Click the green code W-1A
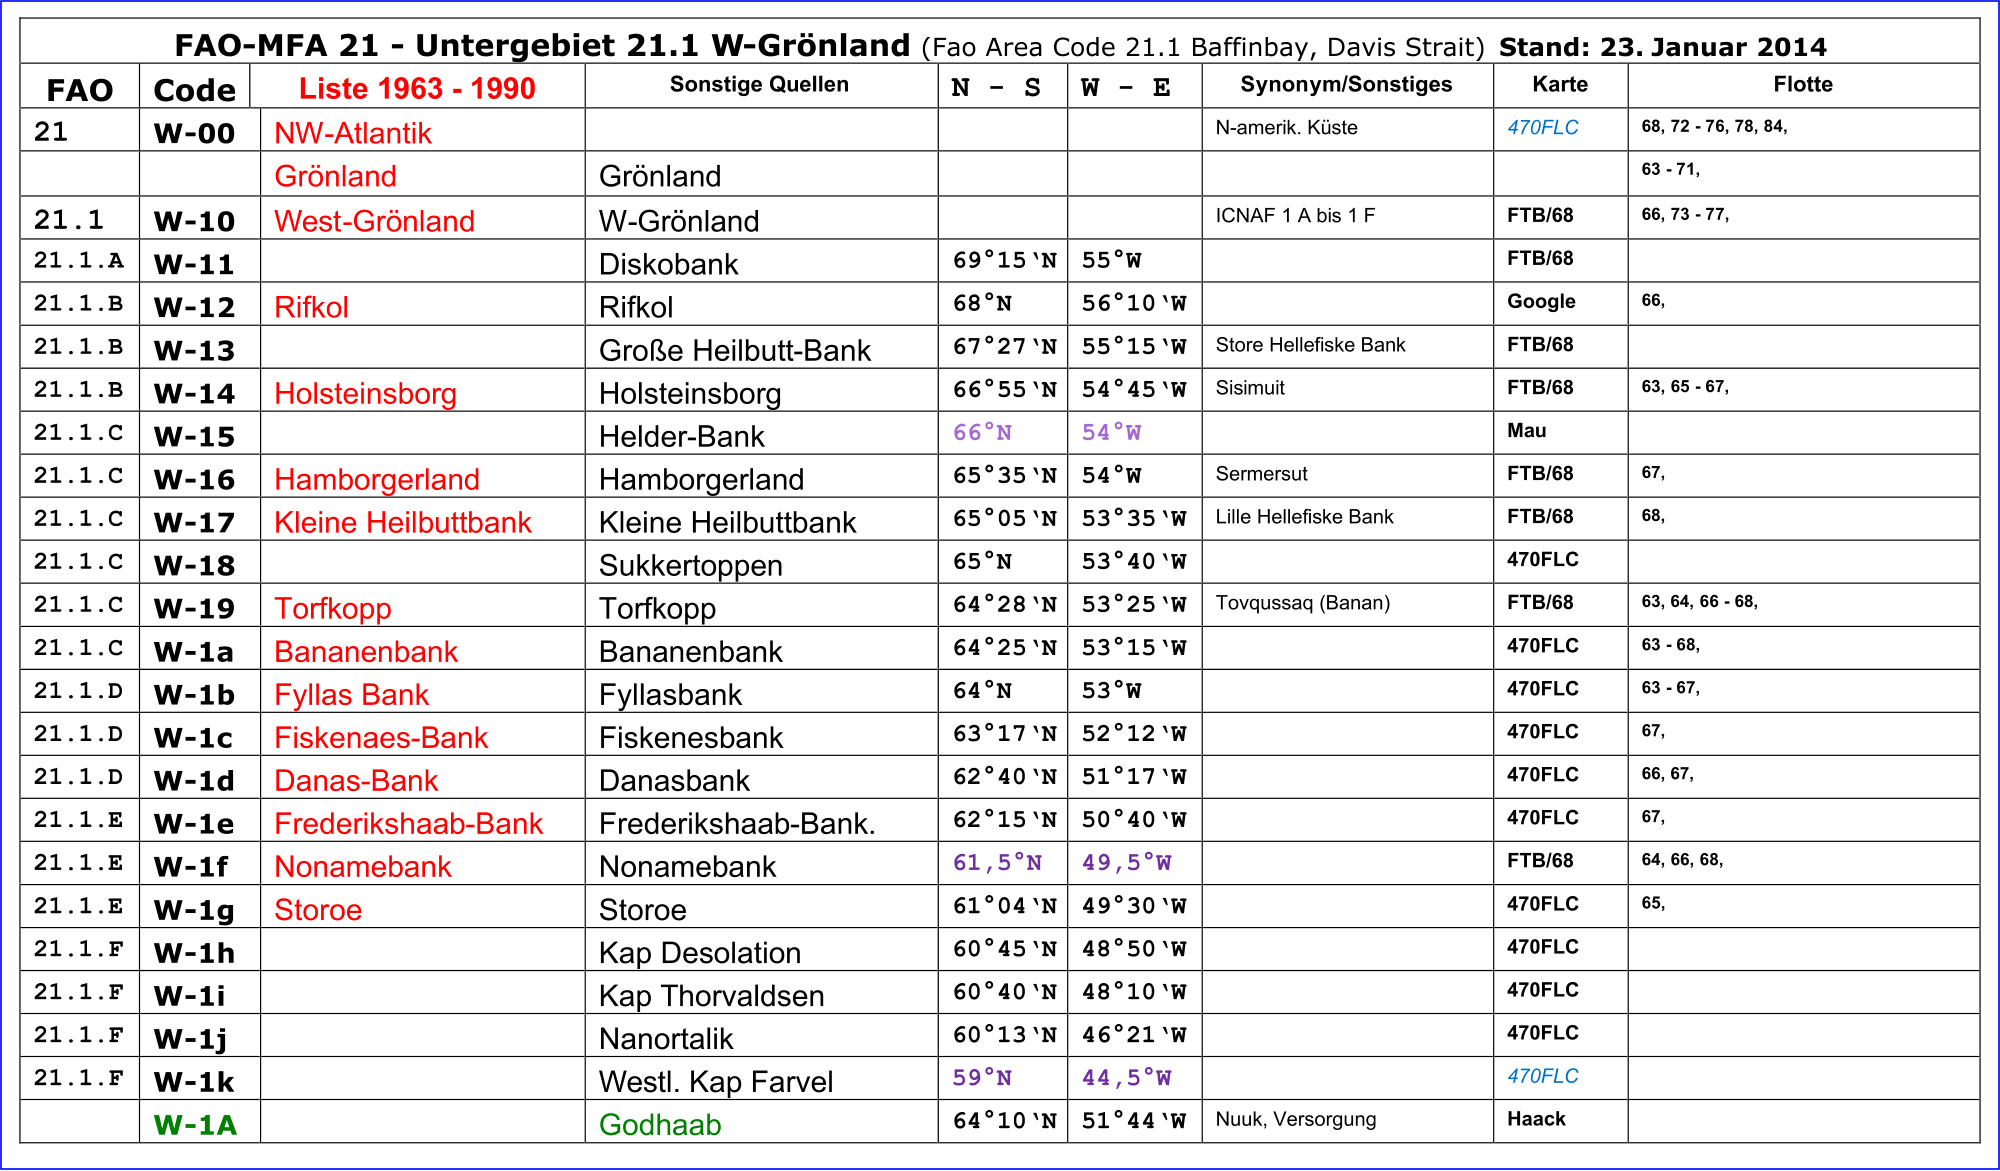Viewport: 2000px width, 1171px height. [x=195, y=1124]
